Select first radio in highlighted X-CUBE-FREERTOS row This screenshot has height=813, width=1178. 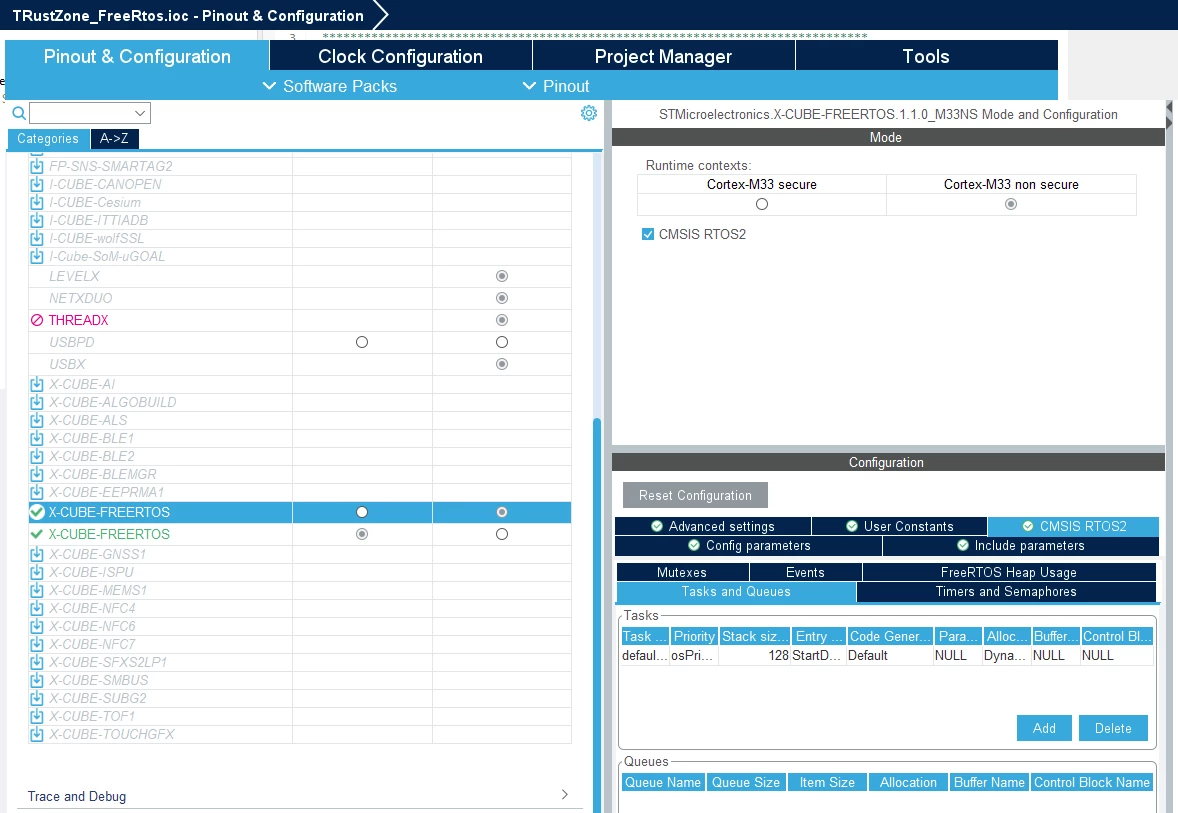(362, 512)
